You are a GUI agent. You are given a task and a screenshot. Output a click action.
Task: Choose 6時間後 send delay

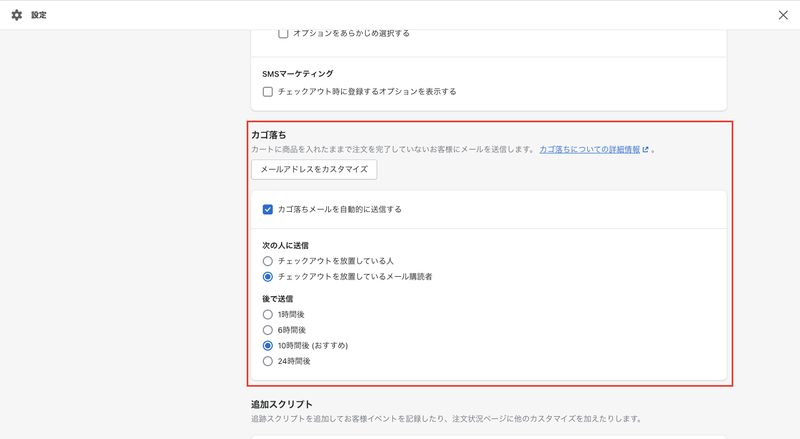pyautogui.click(x=267, y=330)
